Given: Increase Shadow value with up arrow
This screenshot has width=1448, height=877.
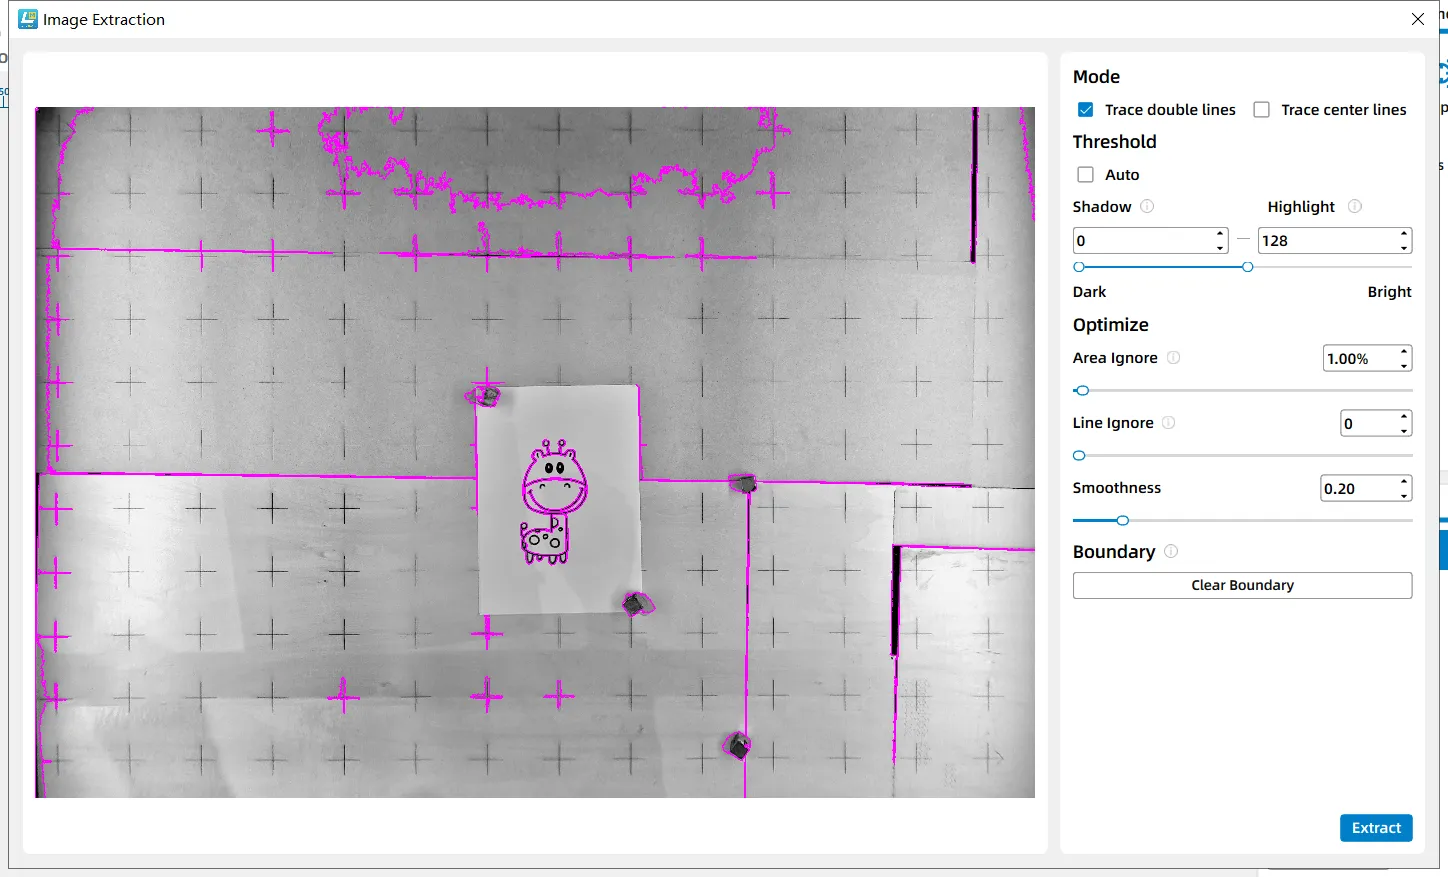Looking at the screenshot, I should point(1220,234).
